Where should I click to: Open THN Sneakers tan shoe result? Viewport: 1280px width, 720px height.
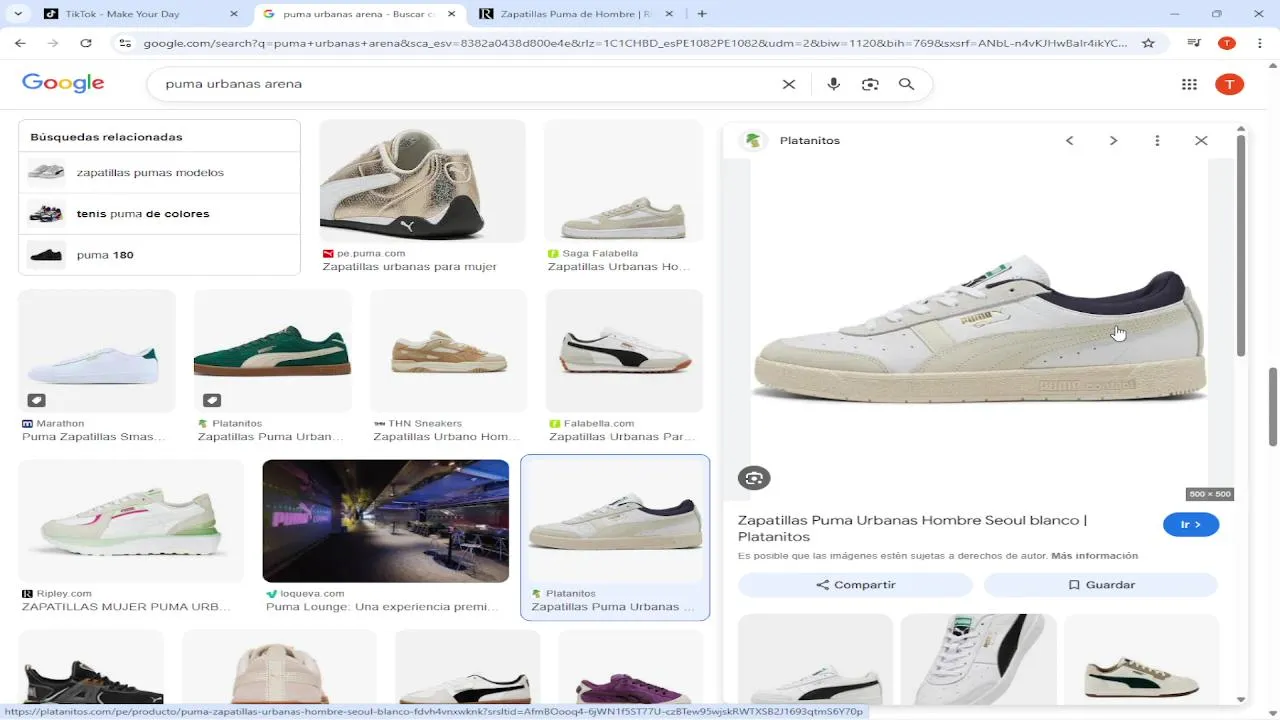448,351
